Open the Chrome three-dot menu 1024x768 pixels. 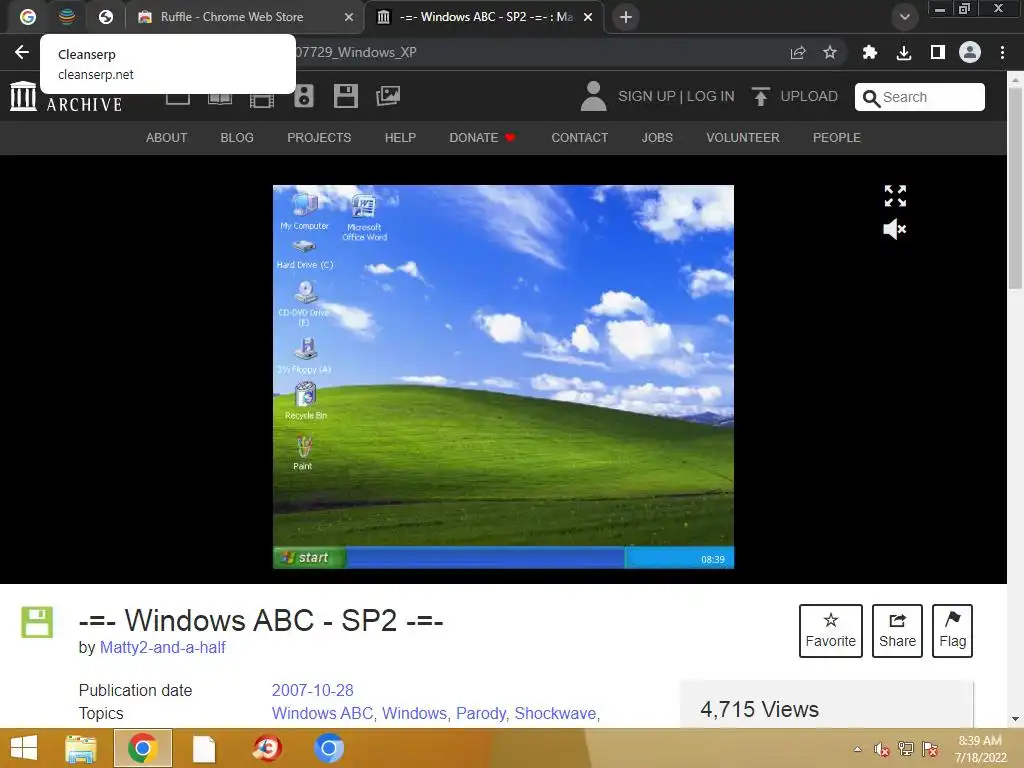[1002, 52]
